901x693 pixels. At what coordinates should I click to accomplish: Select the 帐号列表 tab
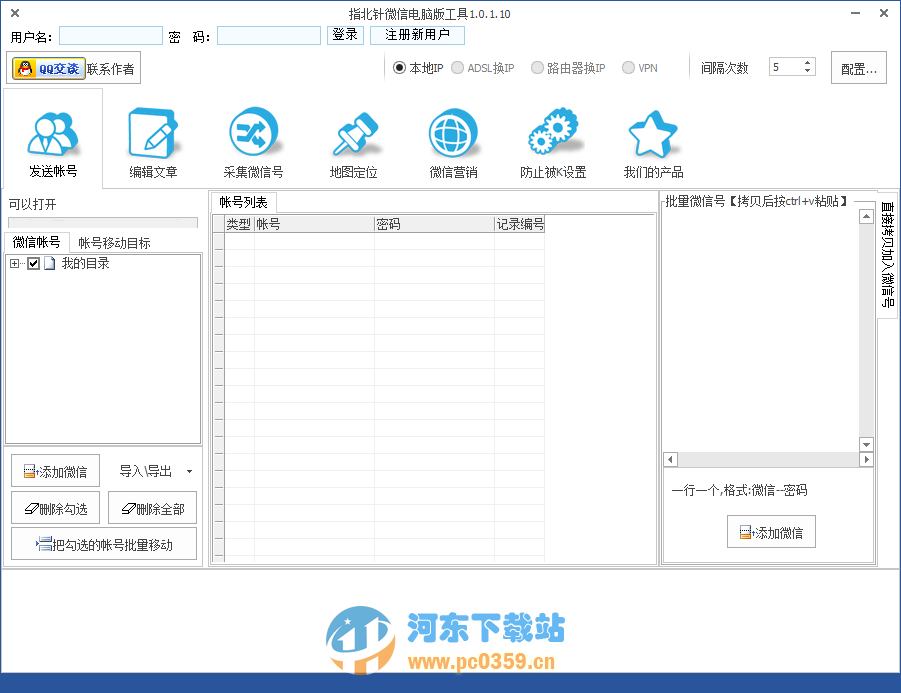(243, 201)
